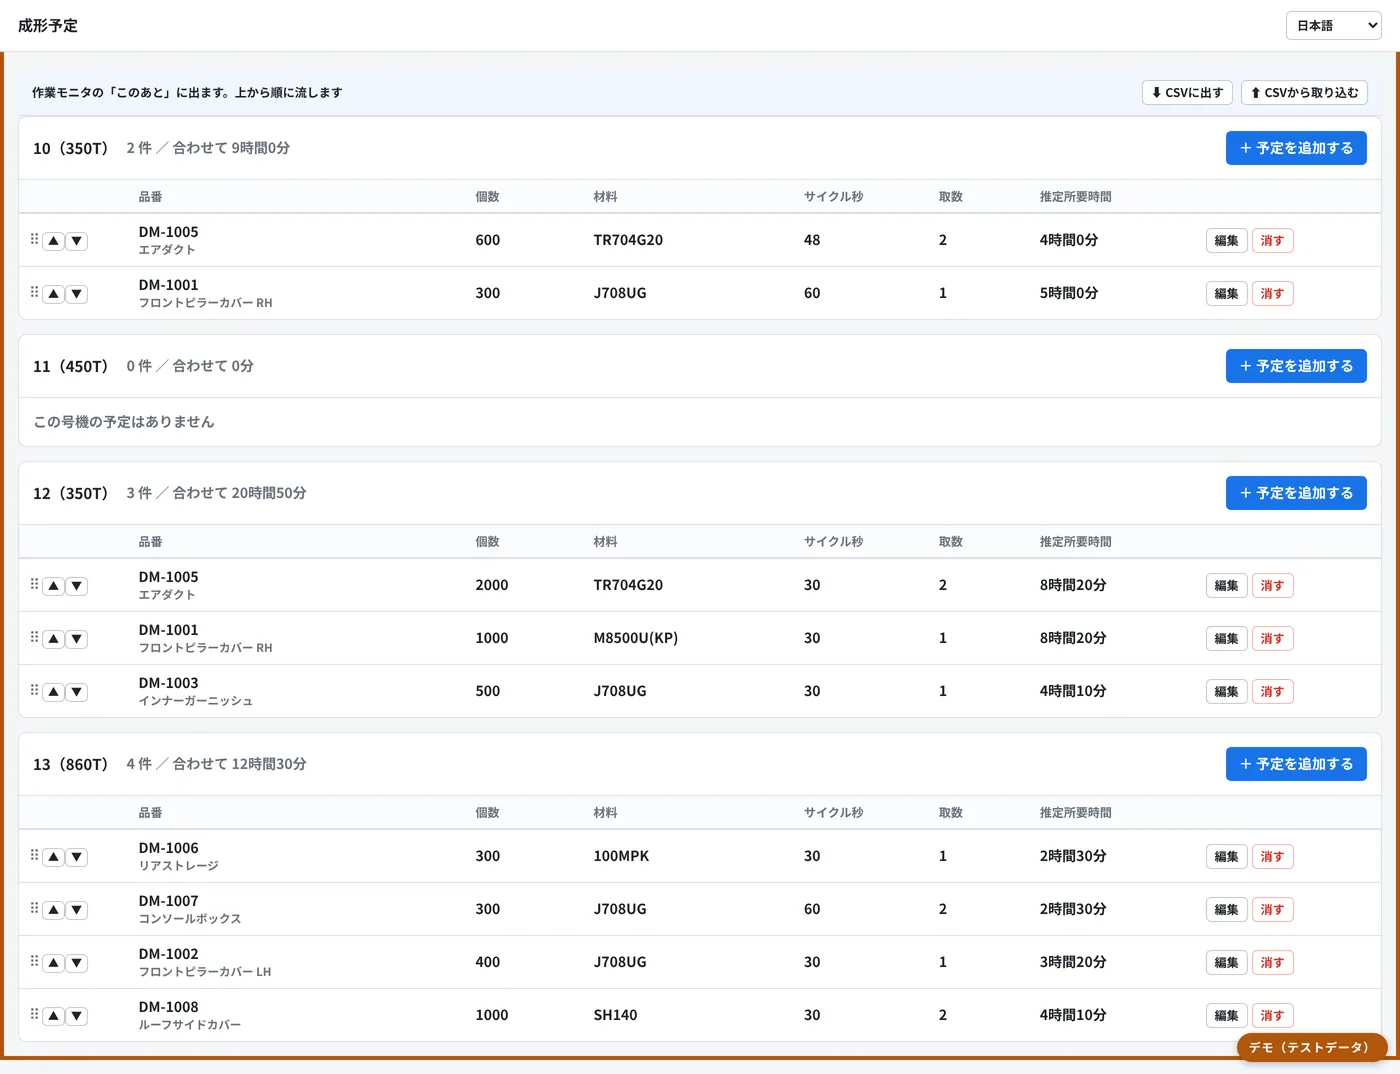Image resolution: width=1400 pixels, height=1074 pixels.
Task: Click the drag handle for DM-1006 row
Action: click(x=34, y=855)
